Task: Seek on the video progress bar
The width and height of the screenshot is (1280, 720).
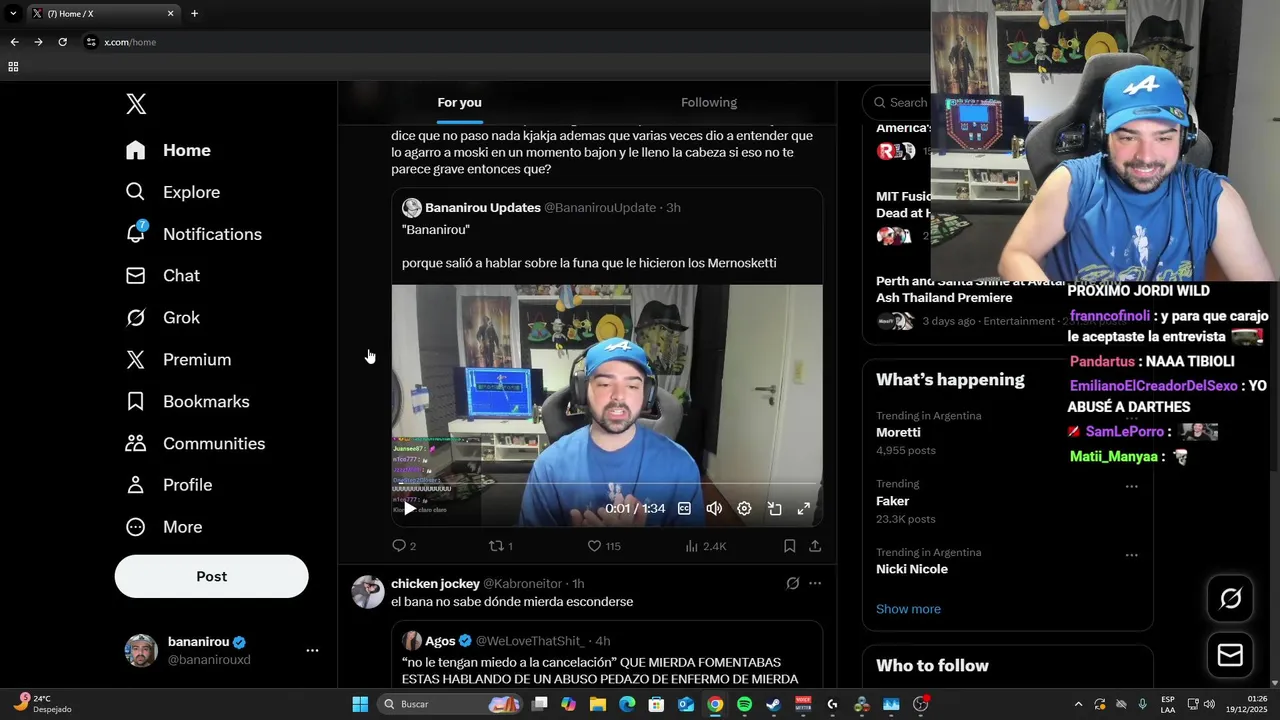Action: pos(607,484)
